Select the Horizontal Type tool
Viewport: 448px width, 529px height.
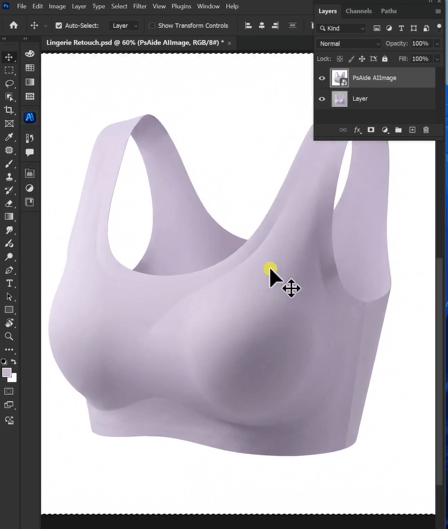9,283
